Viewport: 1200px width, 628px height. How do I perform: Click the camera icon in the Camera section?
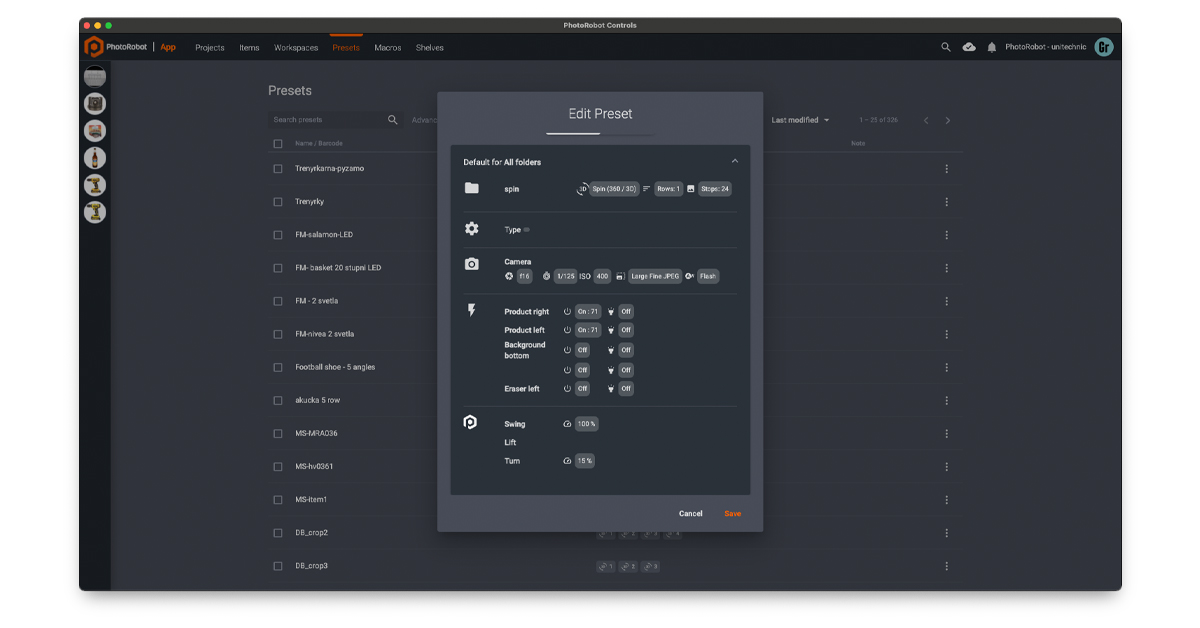tap(471, 263)
